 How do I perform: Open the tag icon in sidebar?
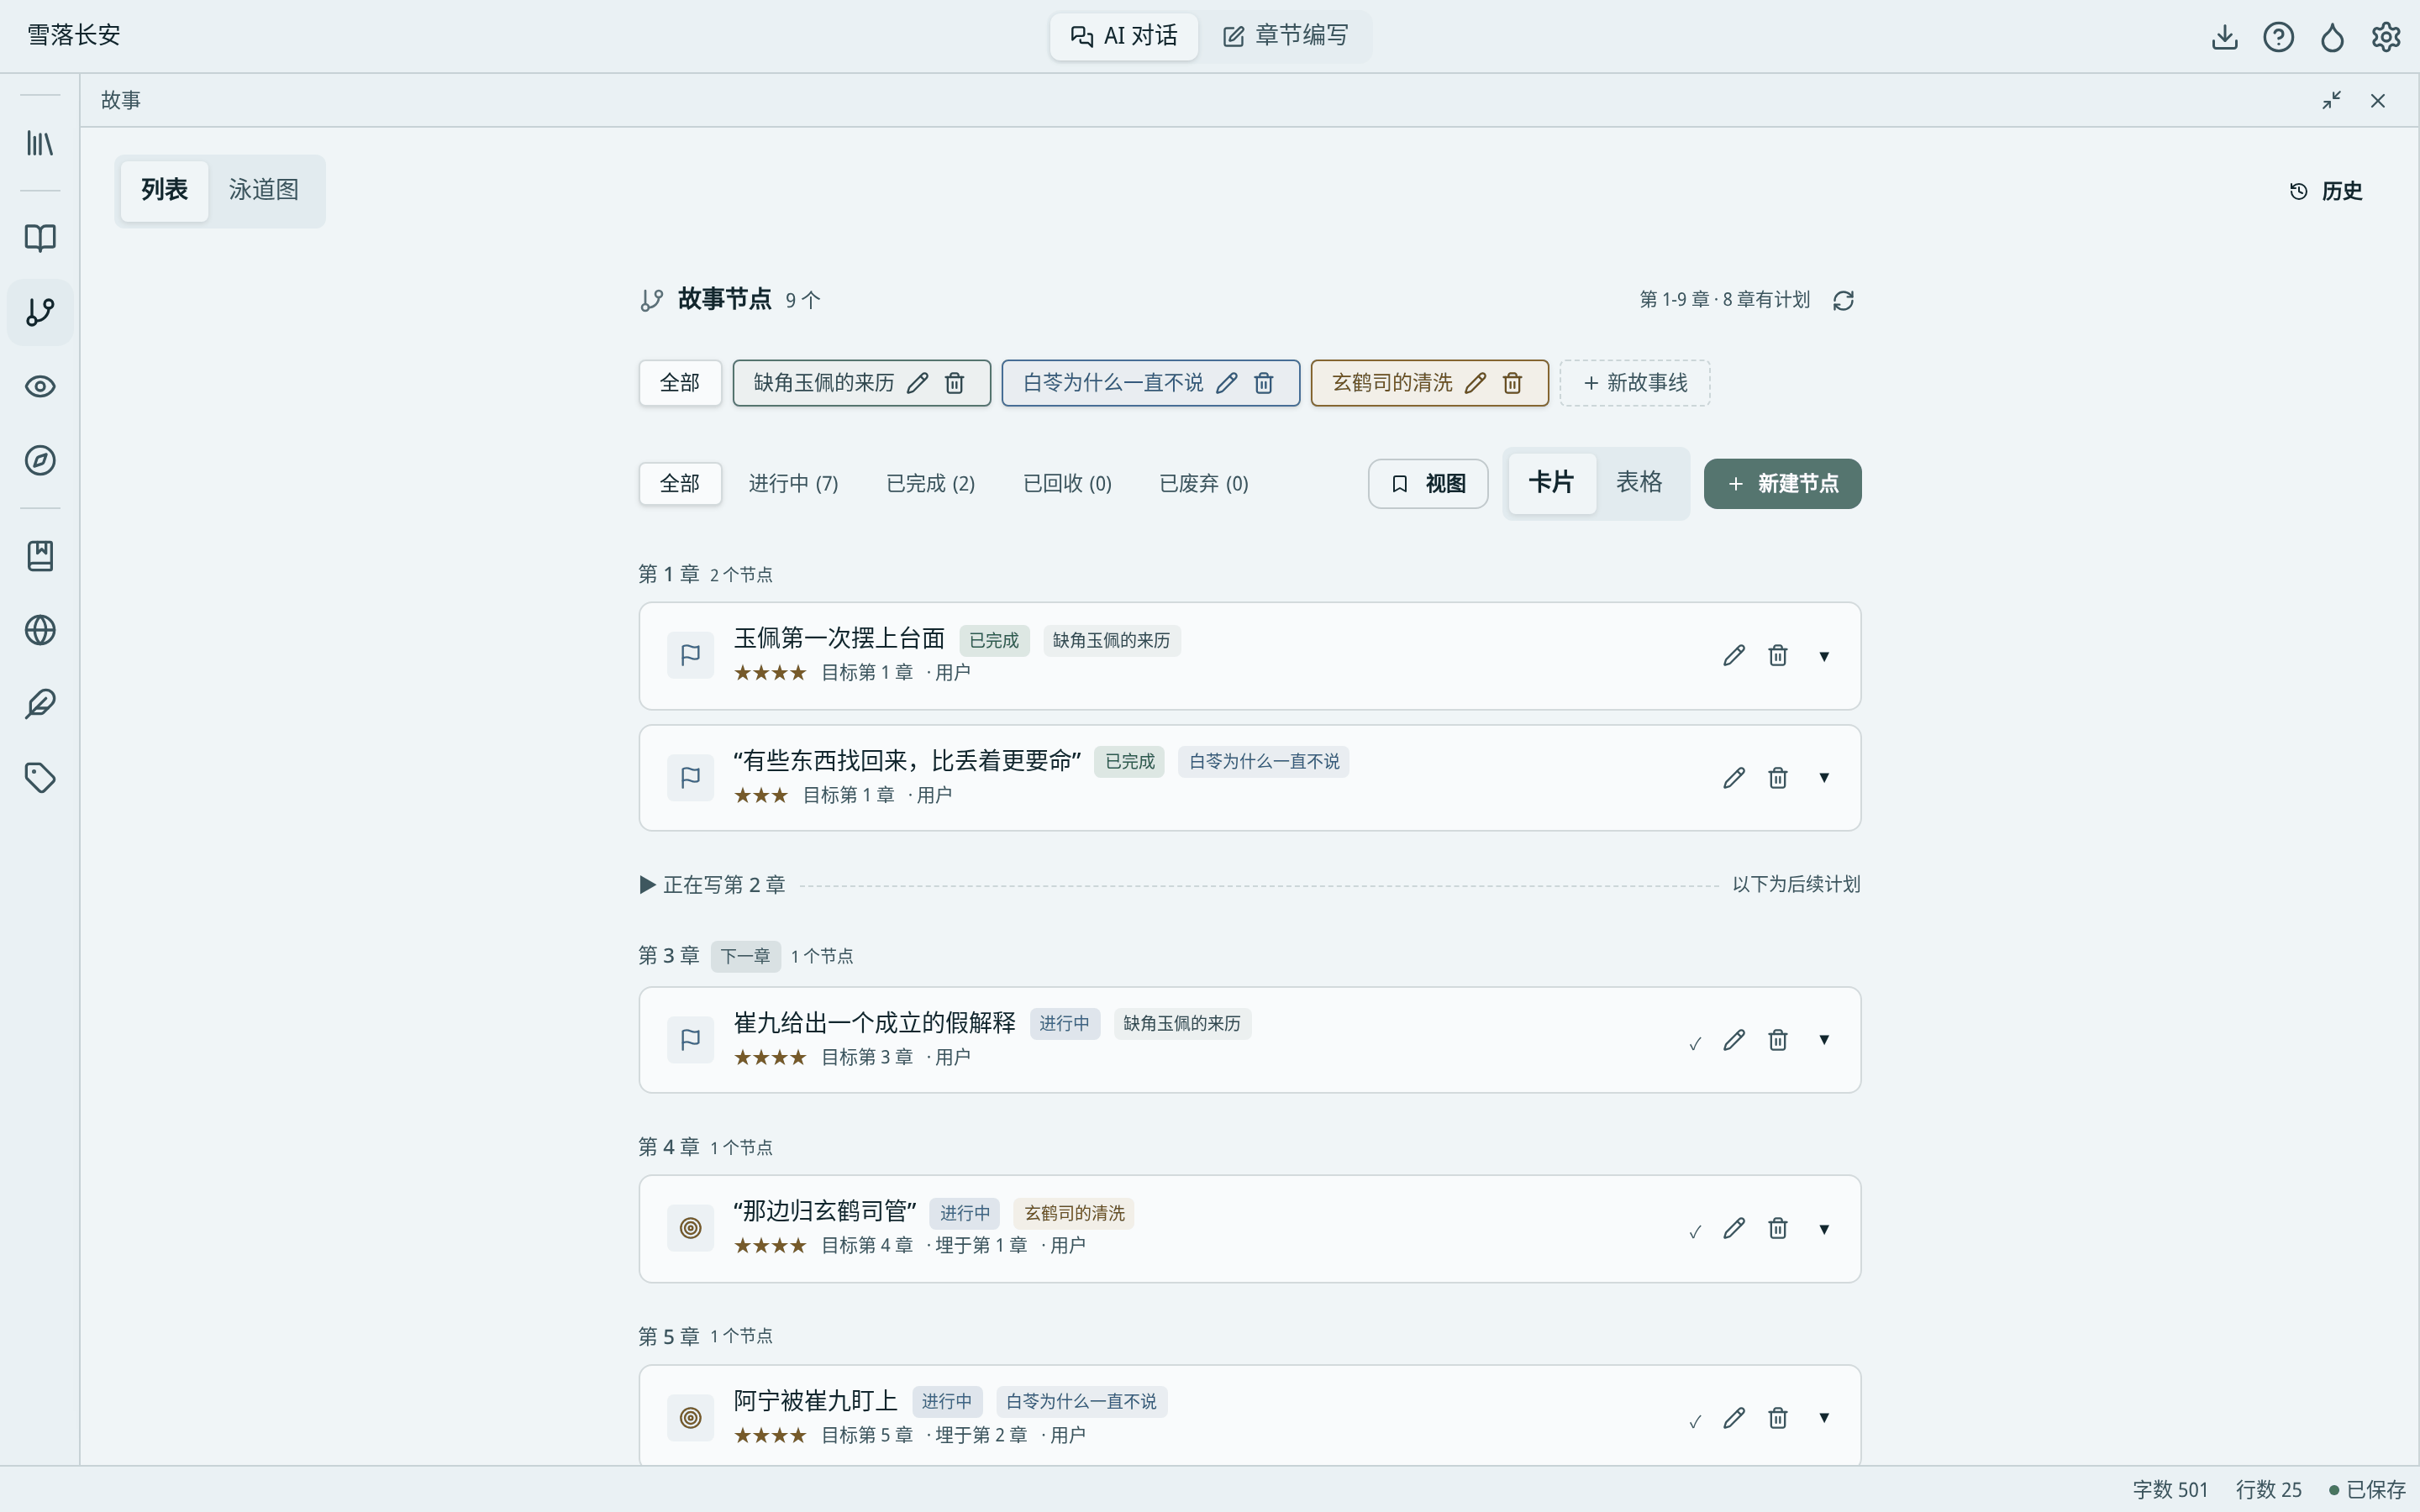pyautogui.click(x=40, y=778)
